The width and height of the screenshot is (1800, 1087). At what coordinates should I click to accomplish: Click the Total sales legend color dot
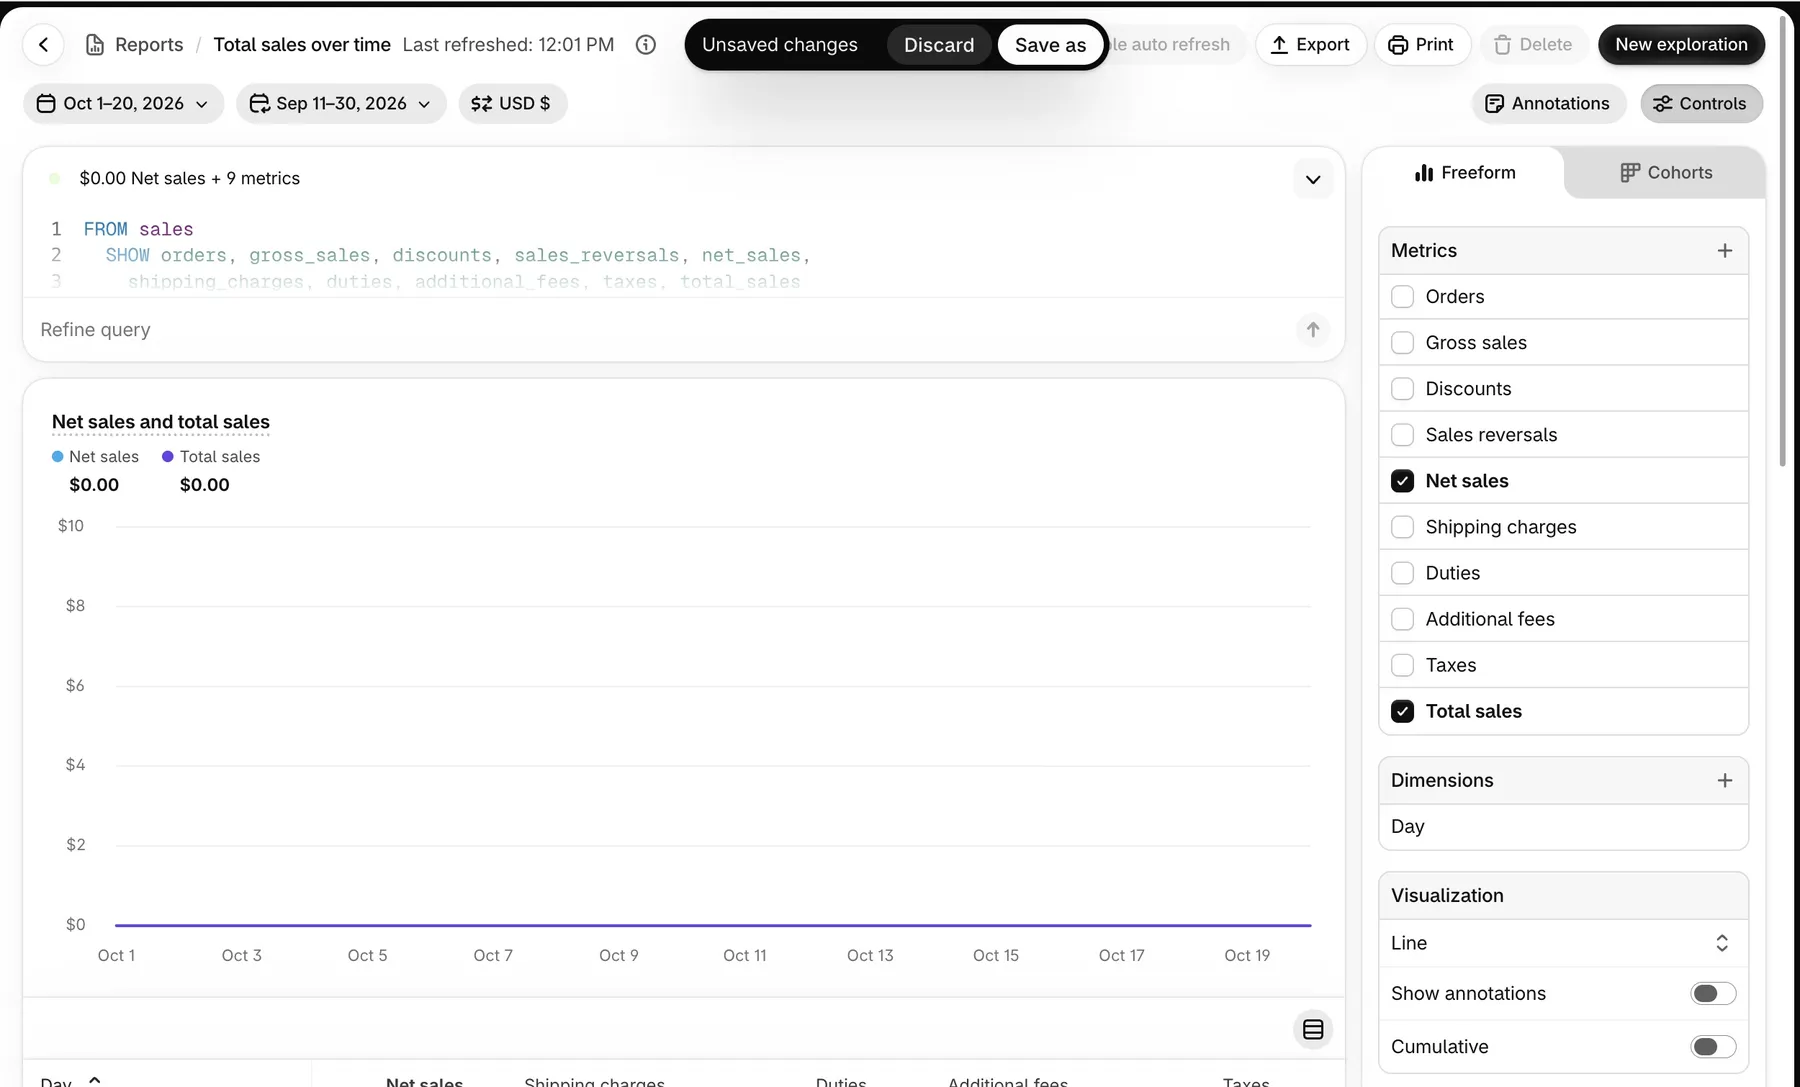click(168, 457)
